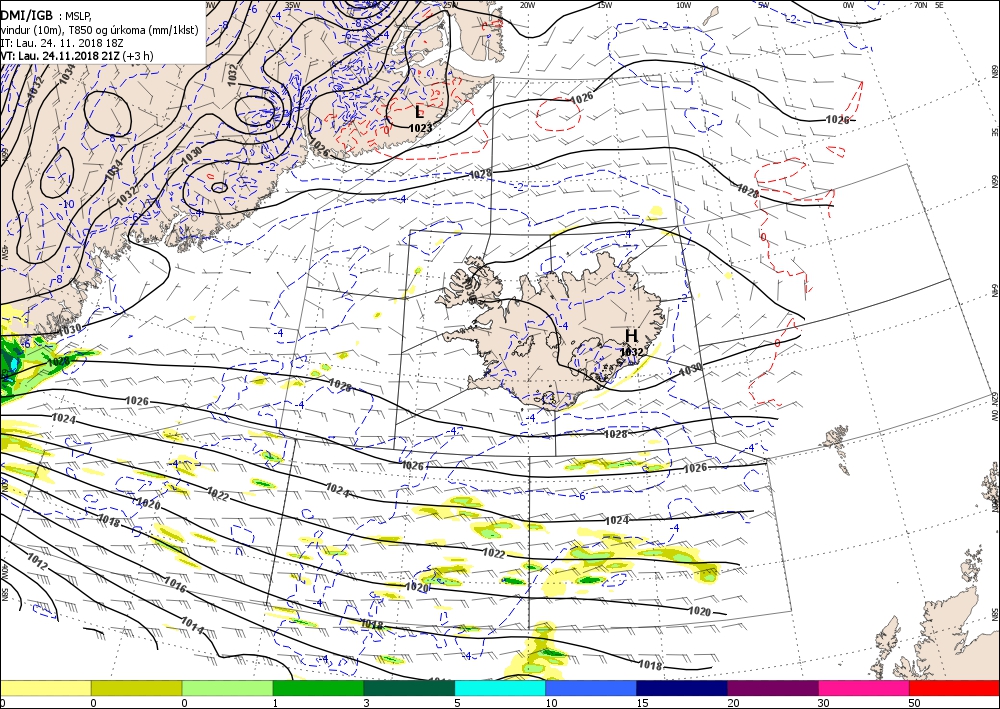Click the legend scale value '5'
The height and width of the screenshot is (709, 1000).
point(457,703)
